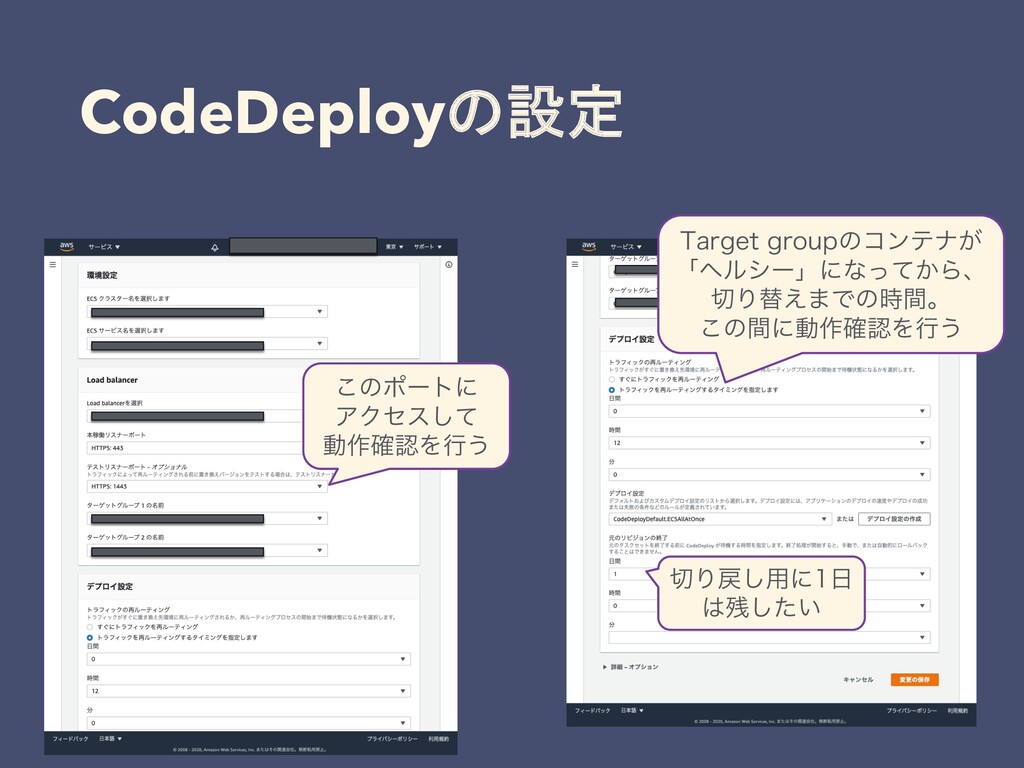Image resolution: width=1024 pixels, height=768 pixels.
Task: Click Load balancer section heading
Action: (x=112, y=380)
